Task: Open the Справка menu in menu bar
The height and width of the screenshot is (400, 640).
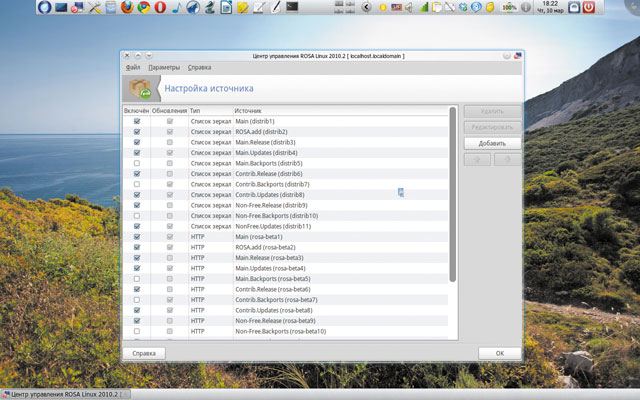Action: coord(199,67)
